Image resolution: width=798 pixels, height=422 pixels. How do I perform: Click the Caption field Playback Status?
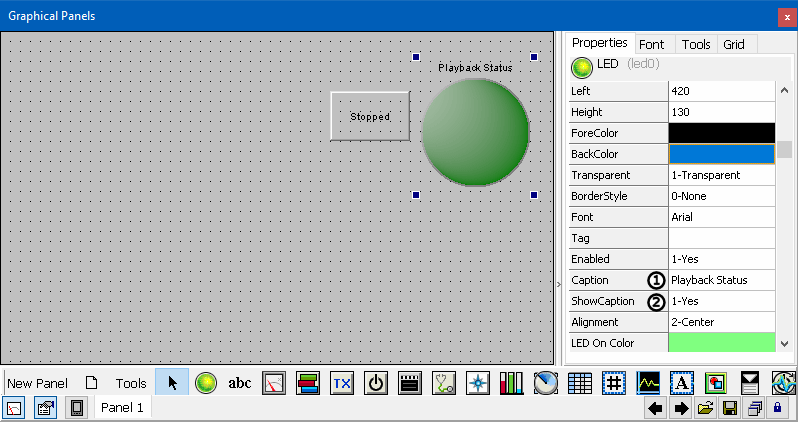(x=721, y=280)
